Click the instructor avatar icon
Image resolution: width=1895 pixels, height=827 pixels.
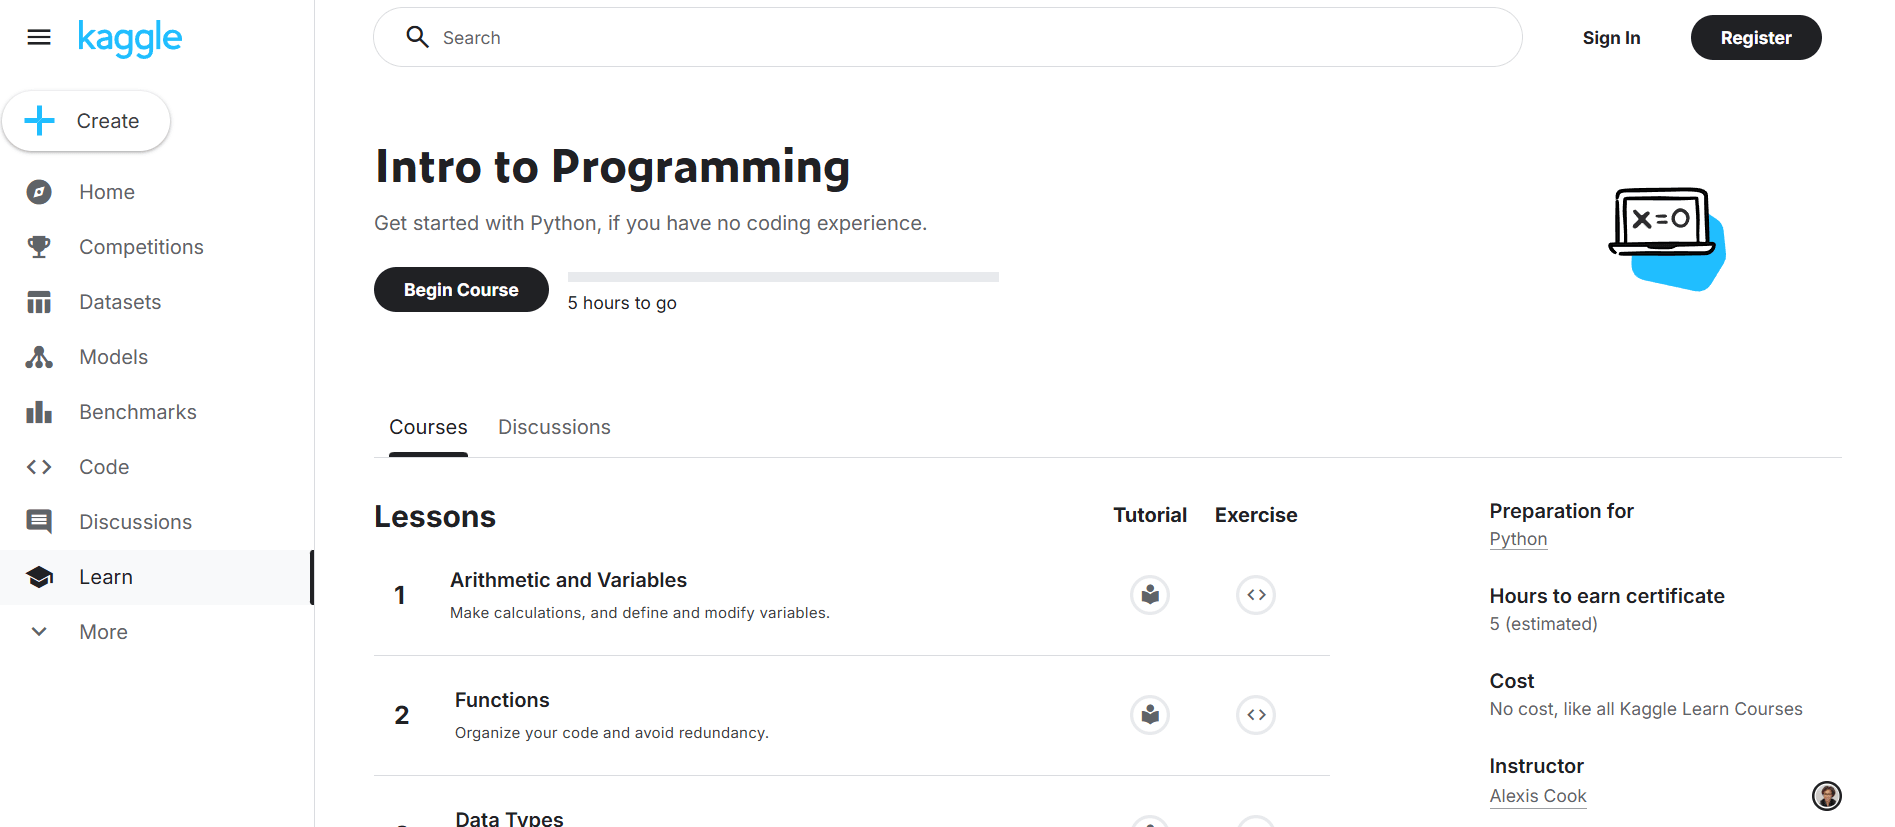[x=1827, y=796]
